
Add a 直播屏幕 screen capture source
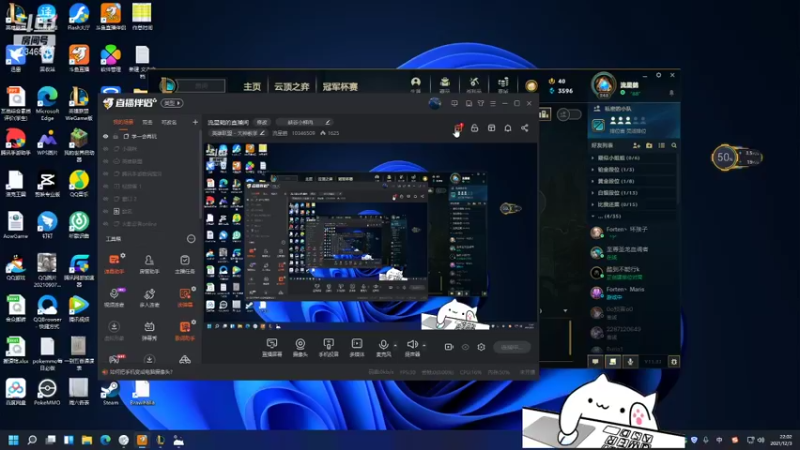tap(271, 347)
